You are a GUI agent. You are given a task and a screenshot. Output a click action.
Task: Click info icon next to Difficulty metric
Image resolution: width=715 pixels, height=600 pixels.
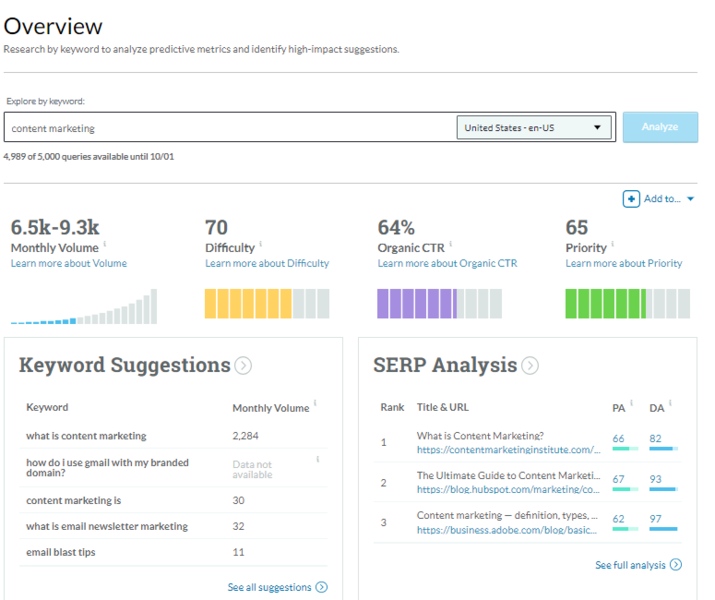[261, 243]
